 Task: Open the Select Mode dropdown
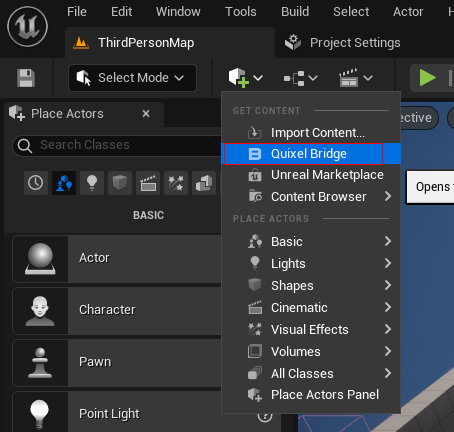(x=132, y=78)
